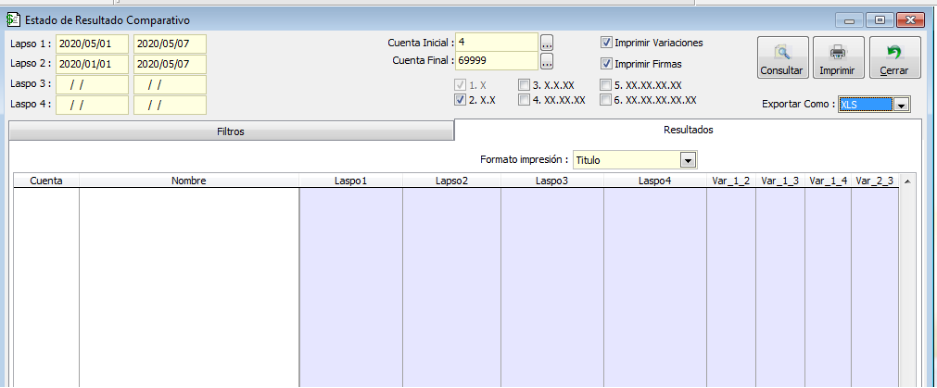The height and width of the screenshot is (388, 937).
Task: Open the Cuenta Inicial lookup ellipsis button
Action: click(x=547, y=42)
